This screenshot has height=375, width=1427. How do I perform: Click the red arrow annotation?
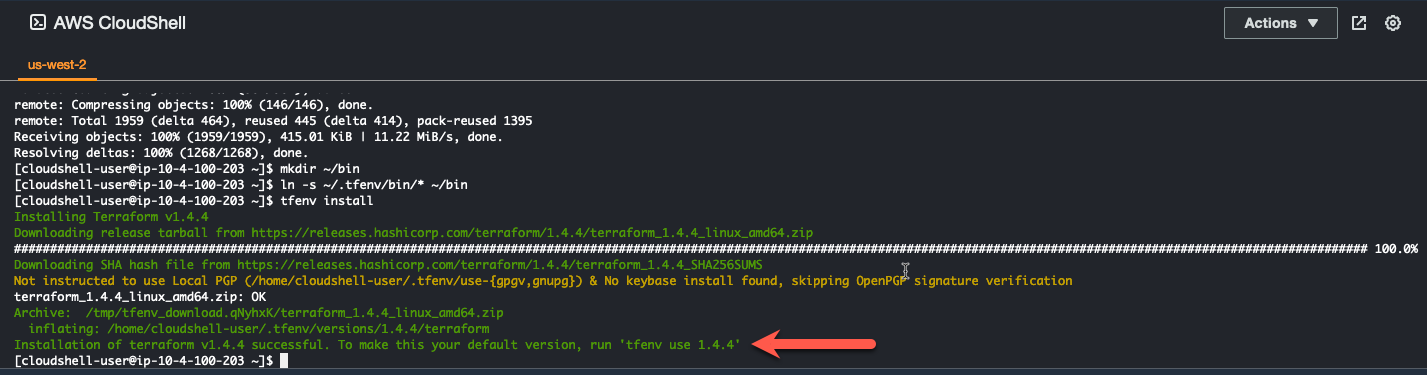point(814,344)
